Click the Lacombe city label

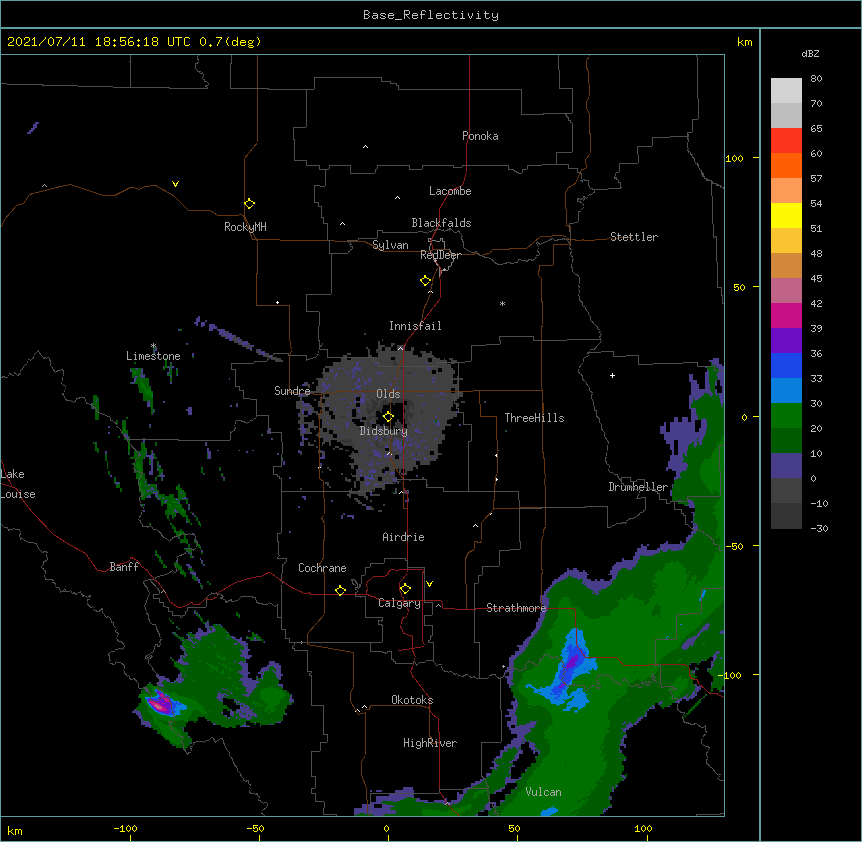450,191
